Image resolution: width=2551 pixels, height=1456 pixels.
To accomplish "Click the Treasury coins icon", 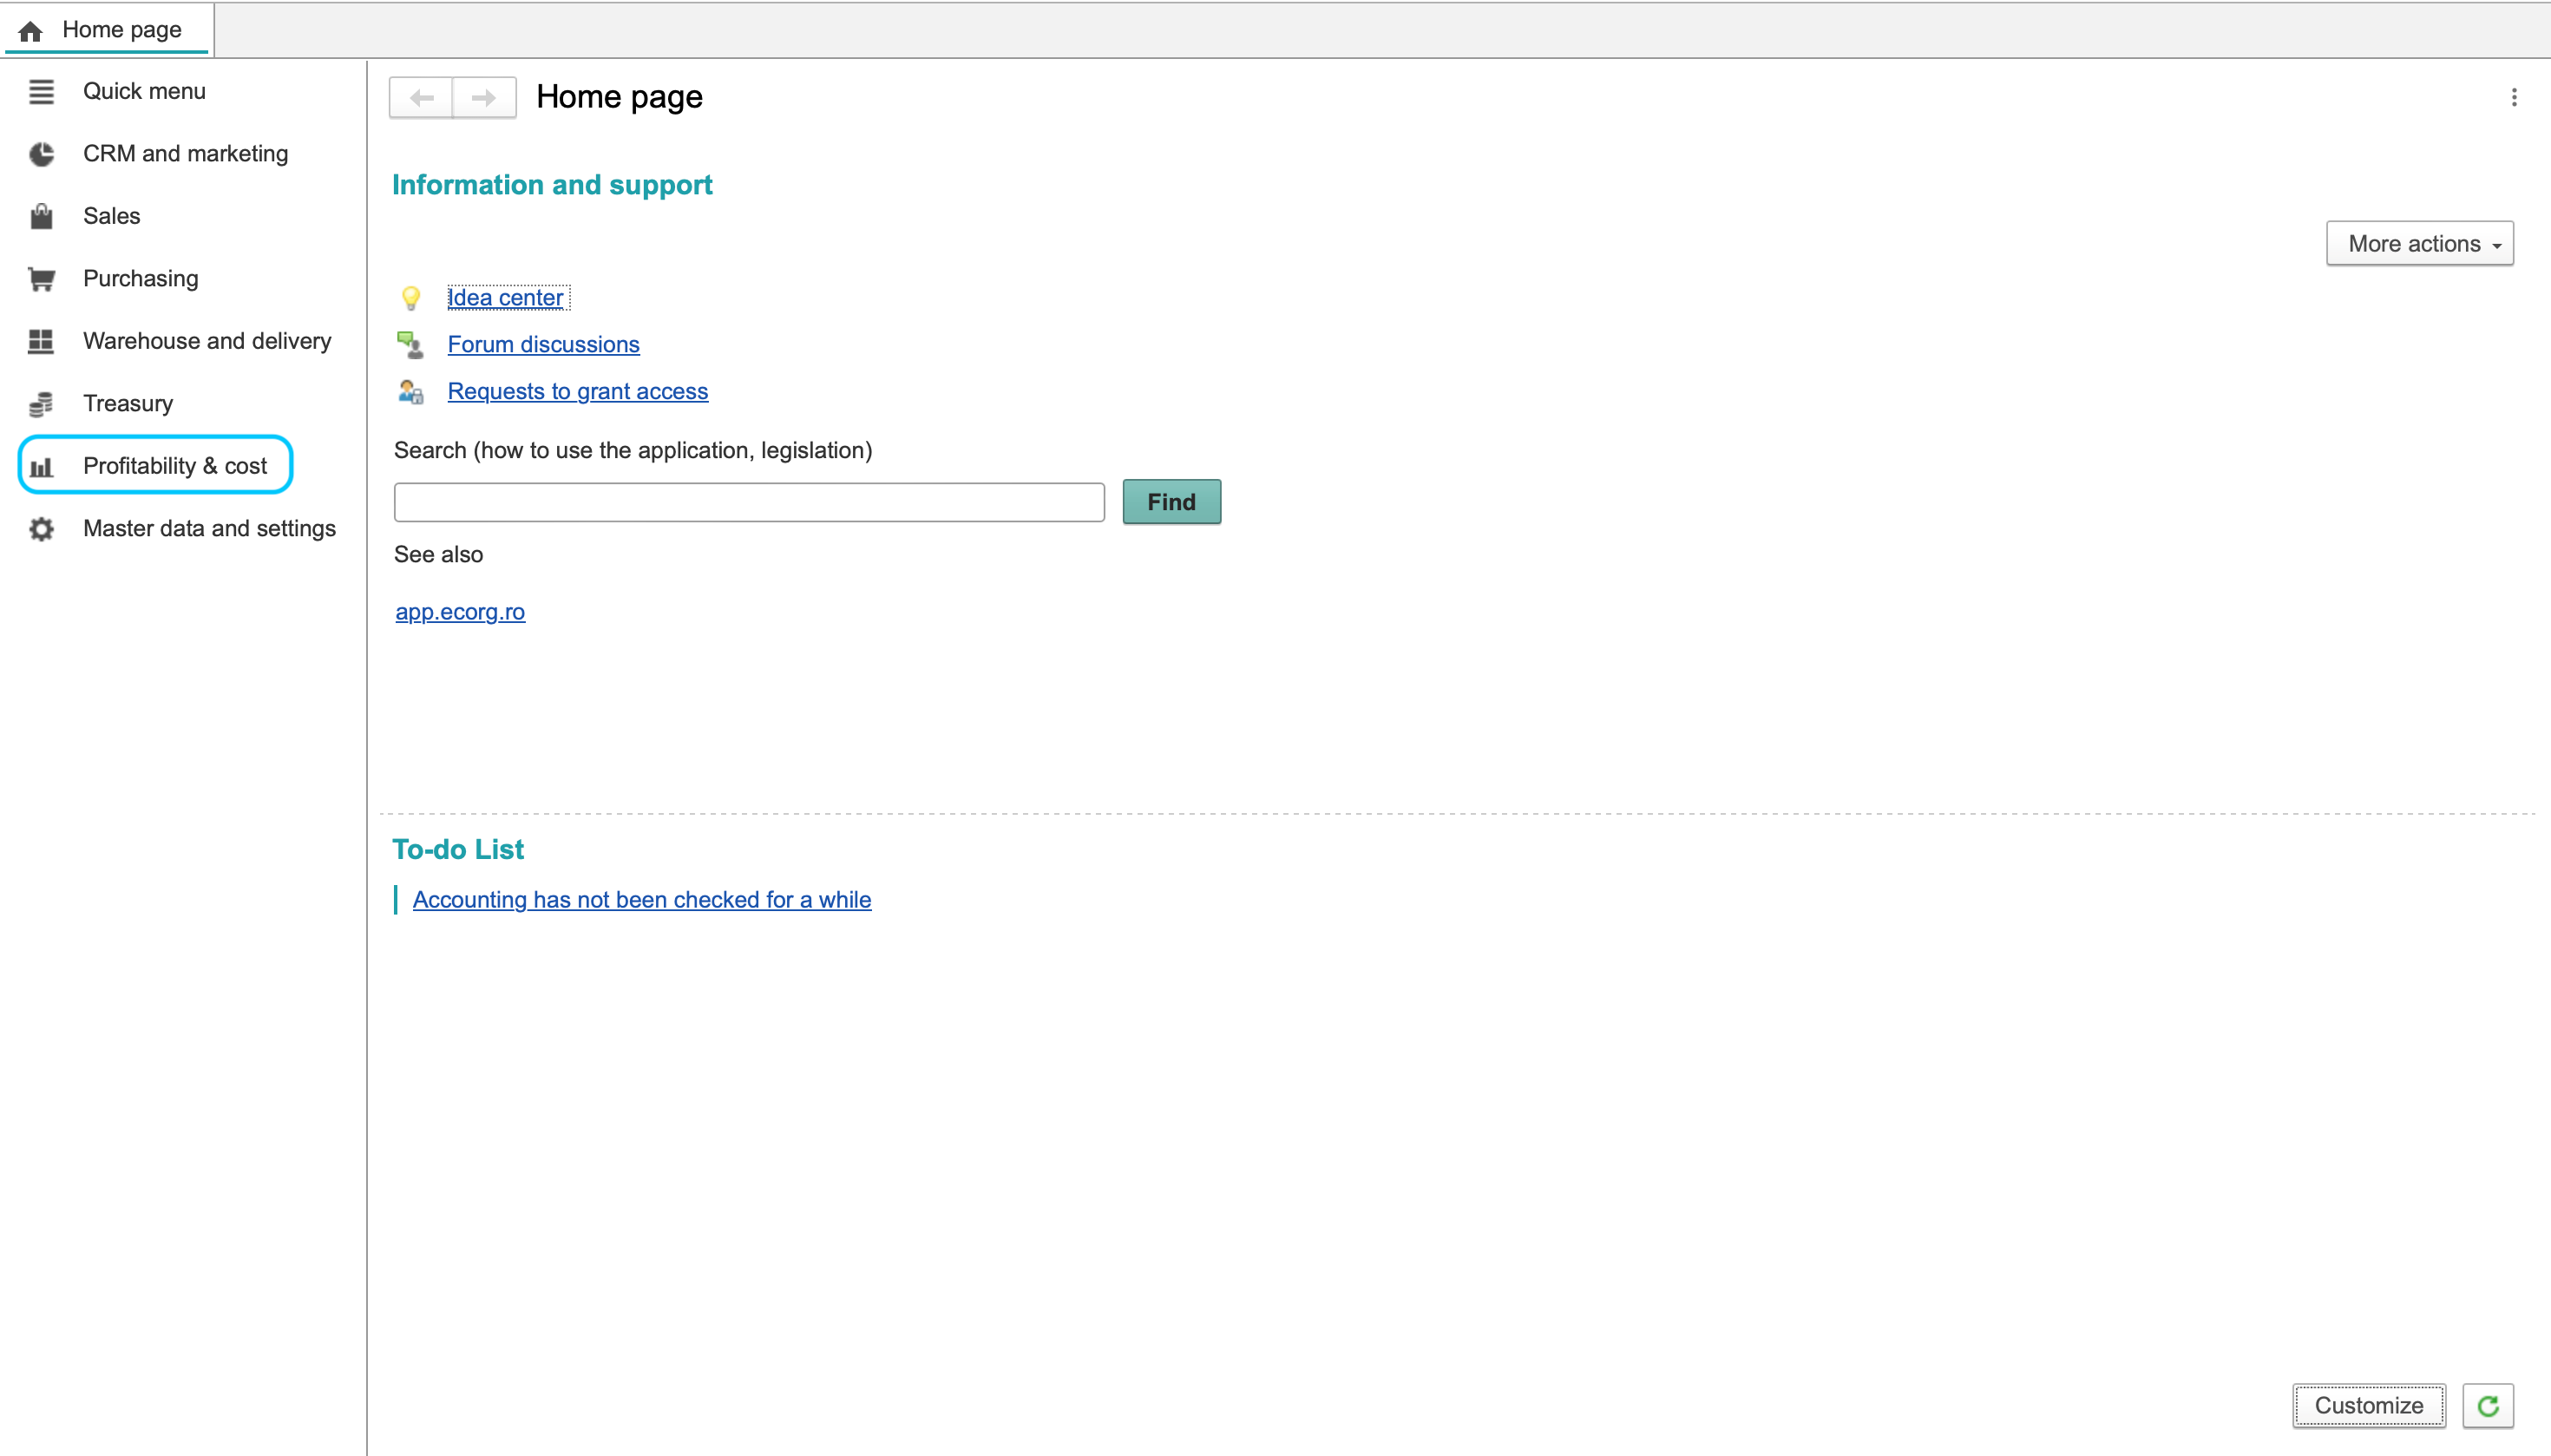I will click(x=41, y=404).
